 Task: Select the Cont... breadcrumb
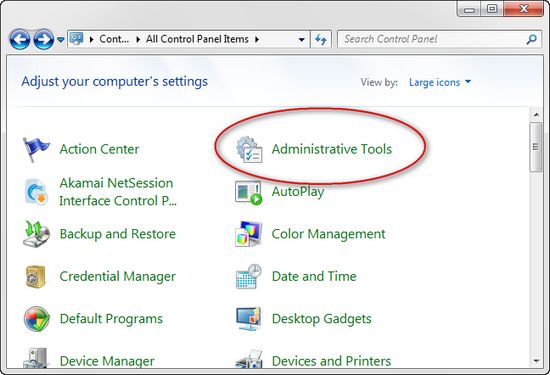[114, 39]
